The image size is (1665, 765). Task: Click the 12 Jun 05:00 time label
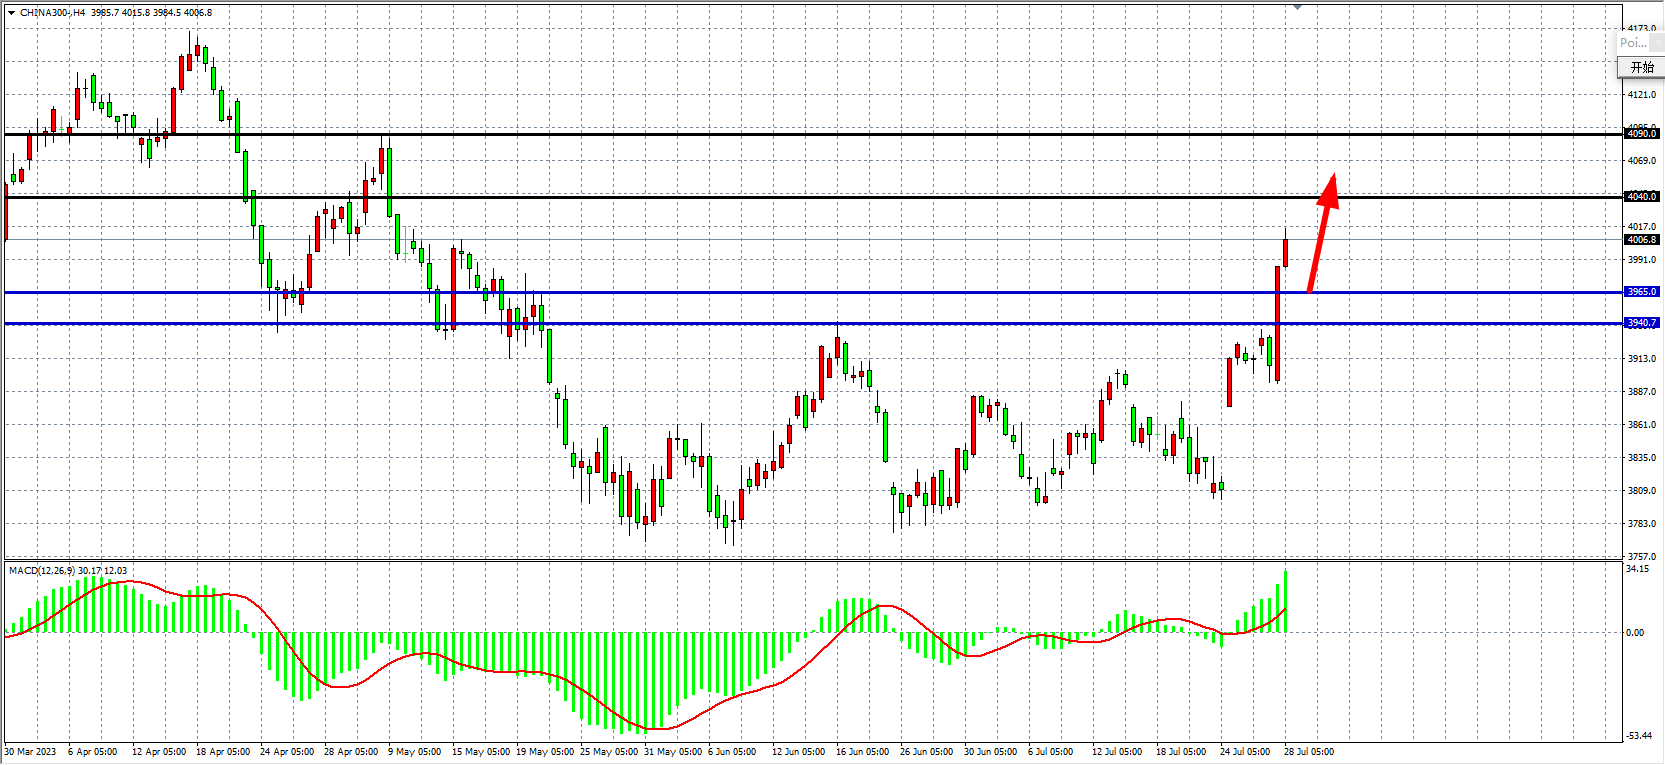pos(798,752)
